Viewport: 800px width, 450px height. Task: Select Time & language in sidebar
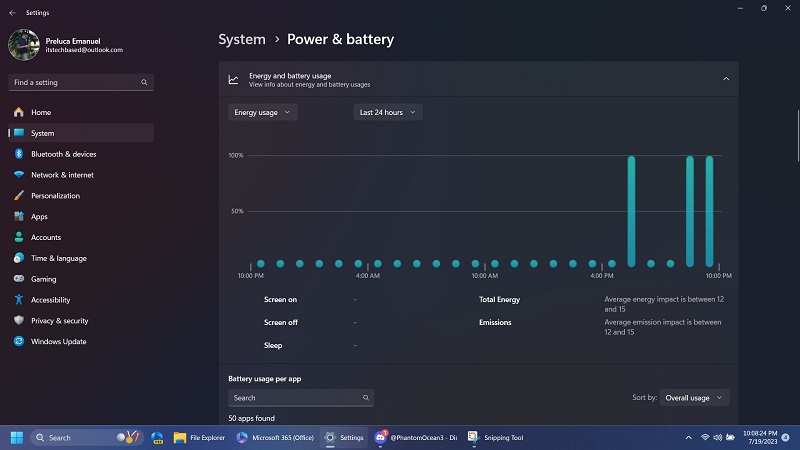58,258
